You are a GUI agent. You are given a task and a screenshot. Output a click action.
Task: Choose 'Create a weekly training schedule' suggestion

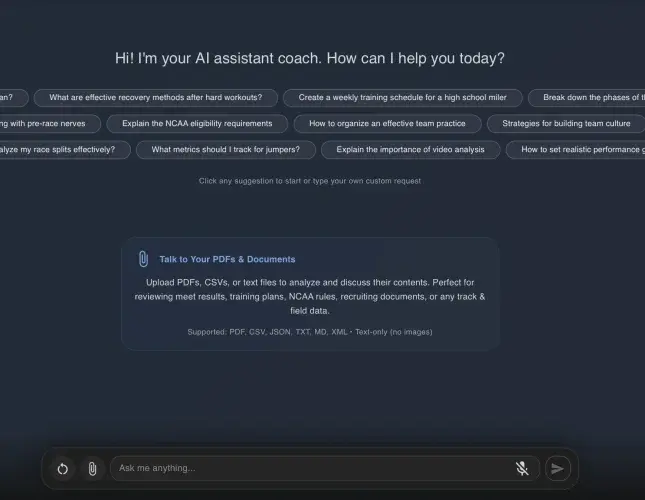coord(402,98)
